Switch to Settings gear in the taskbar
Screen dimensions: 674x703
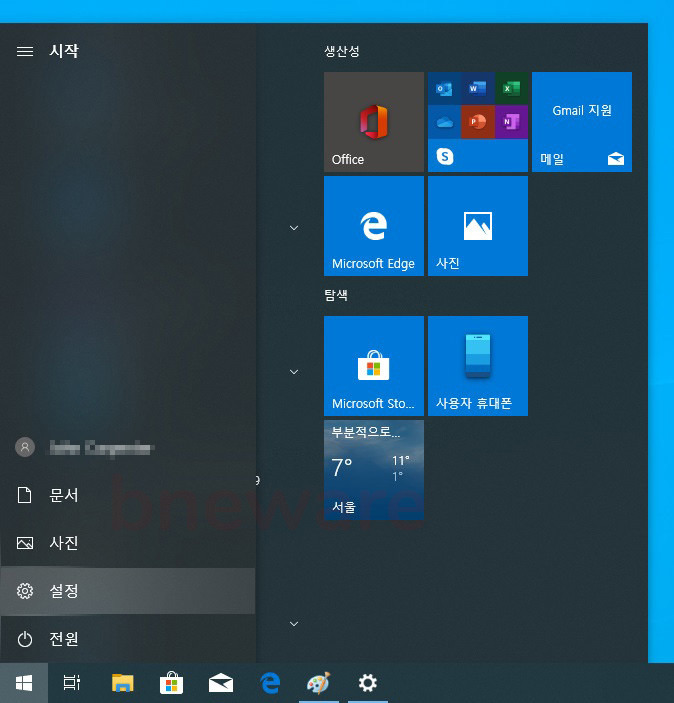coord(368,683)
